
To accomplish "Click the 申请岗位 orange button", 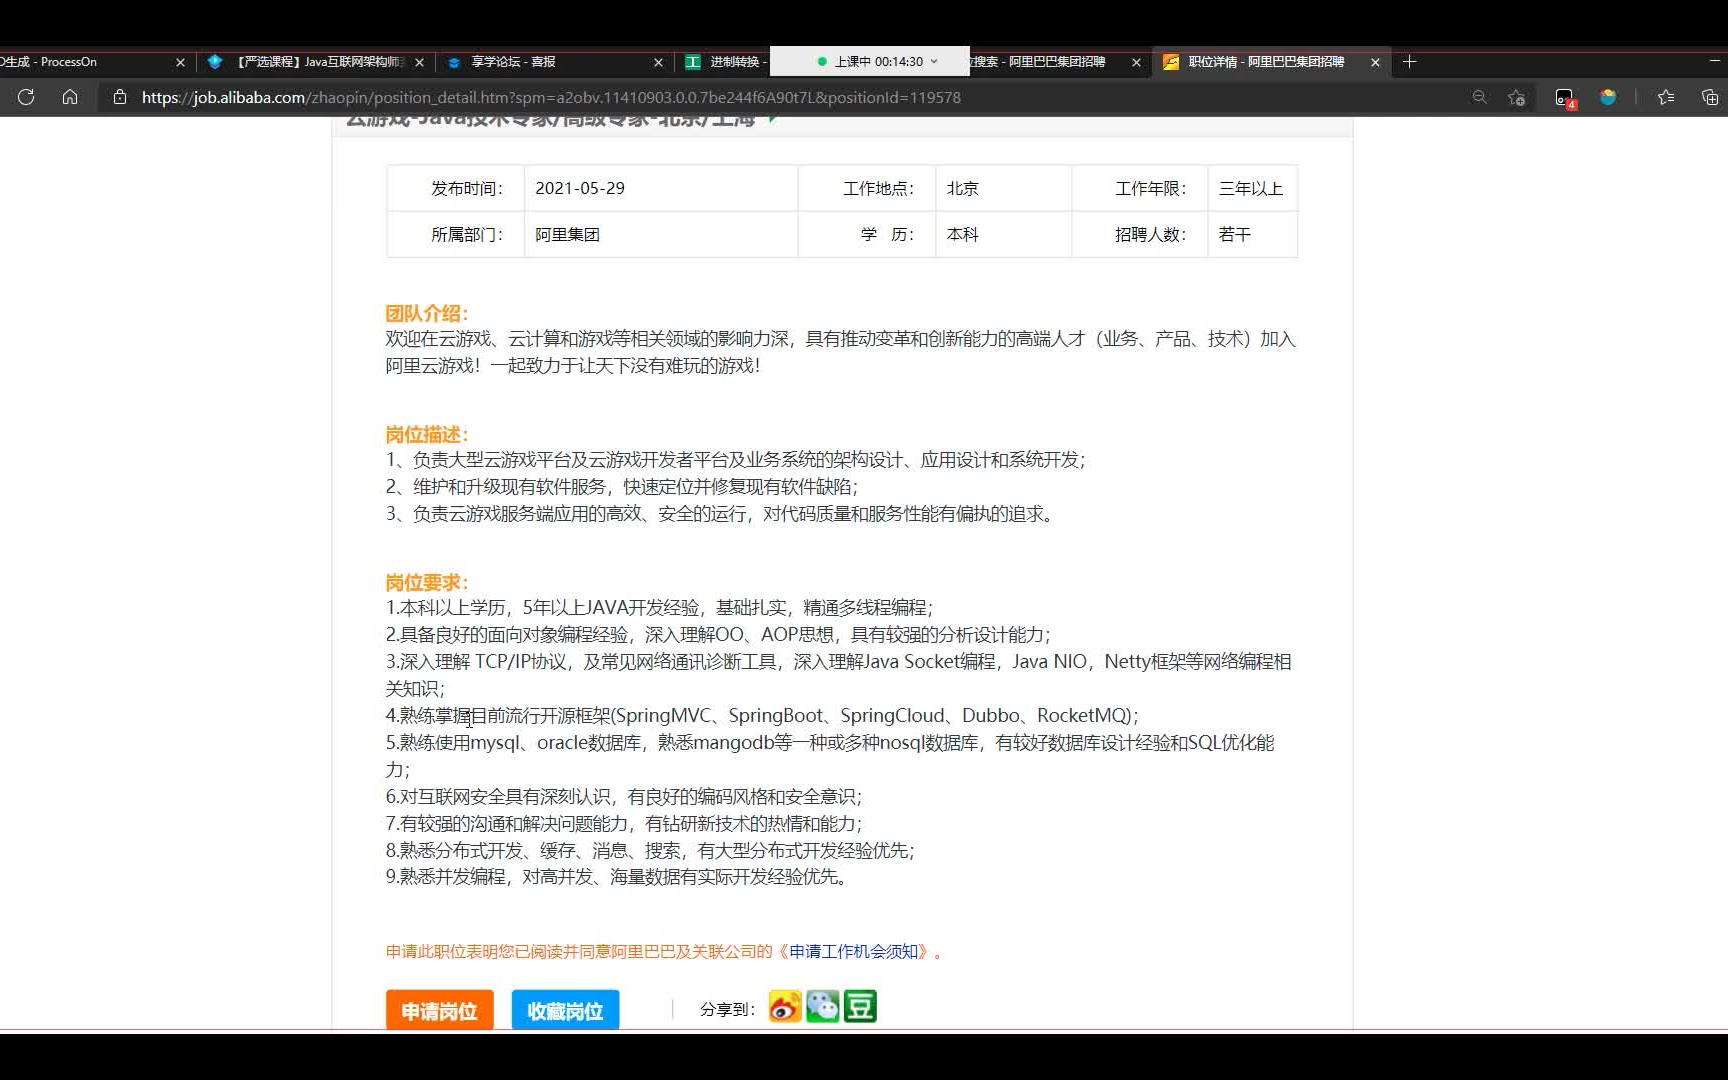I will pyautogui.click(x=440, y=1010).
